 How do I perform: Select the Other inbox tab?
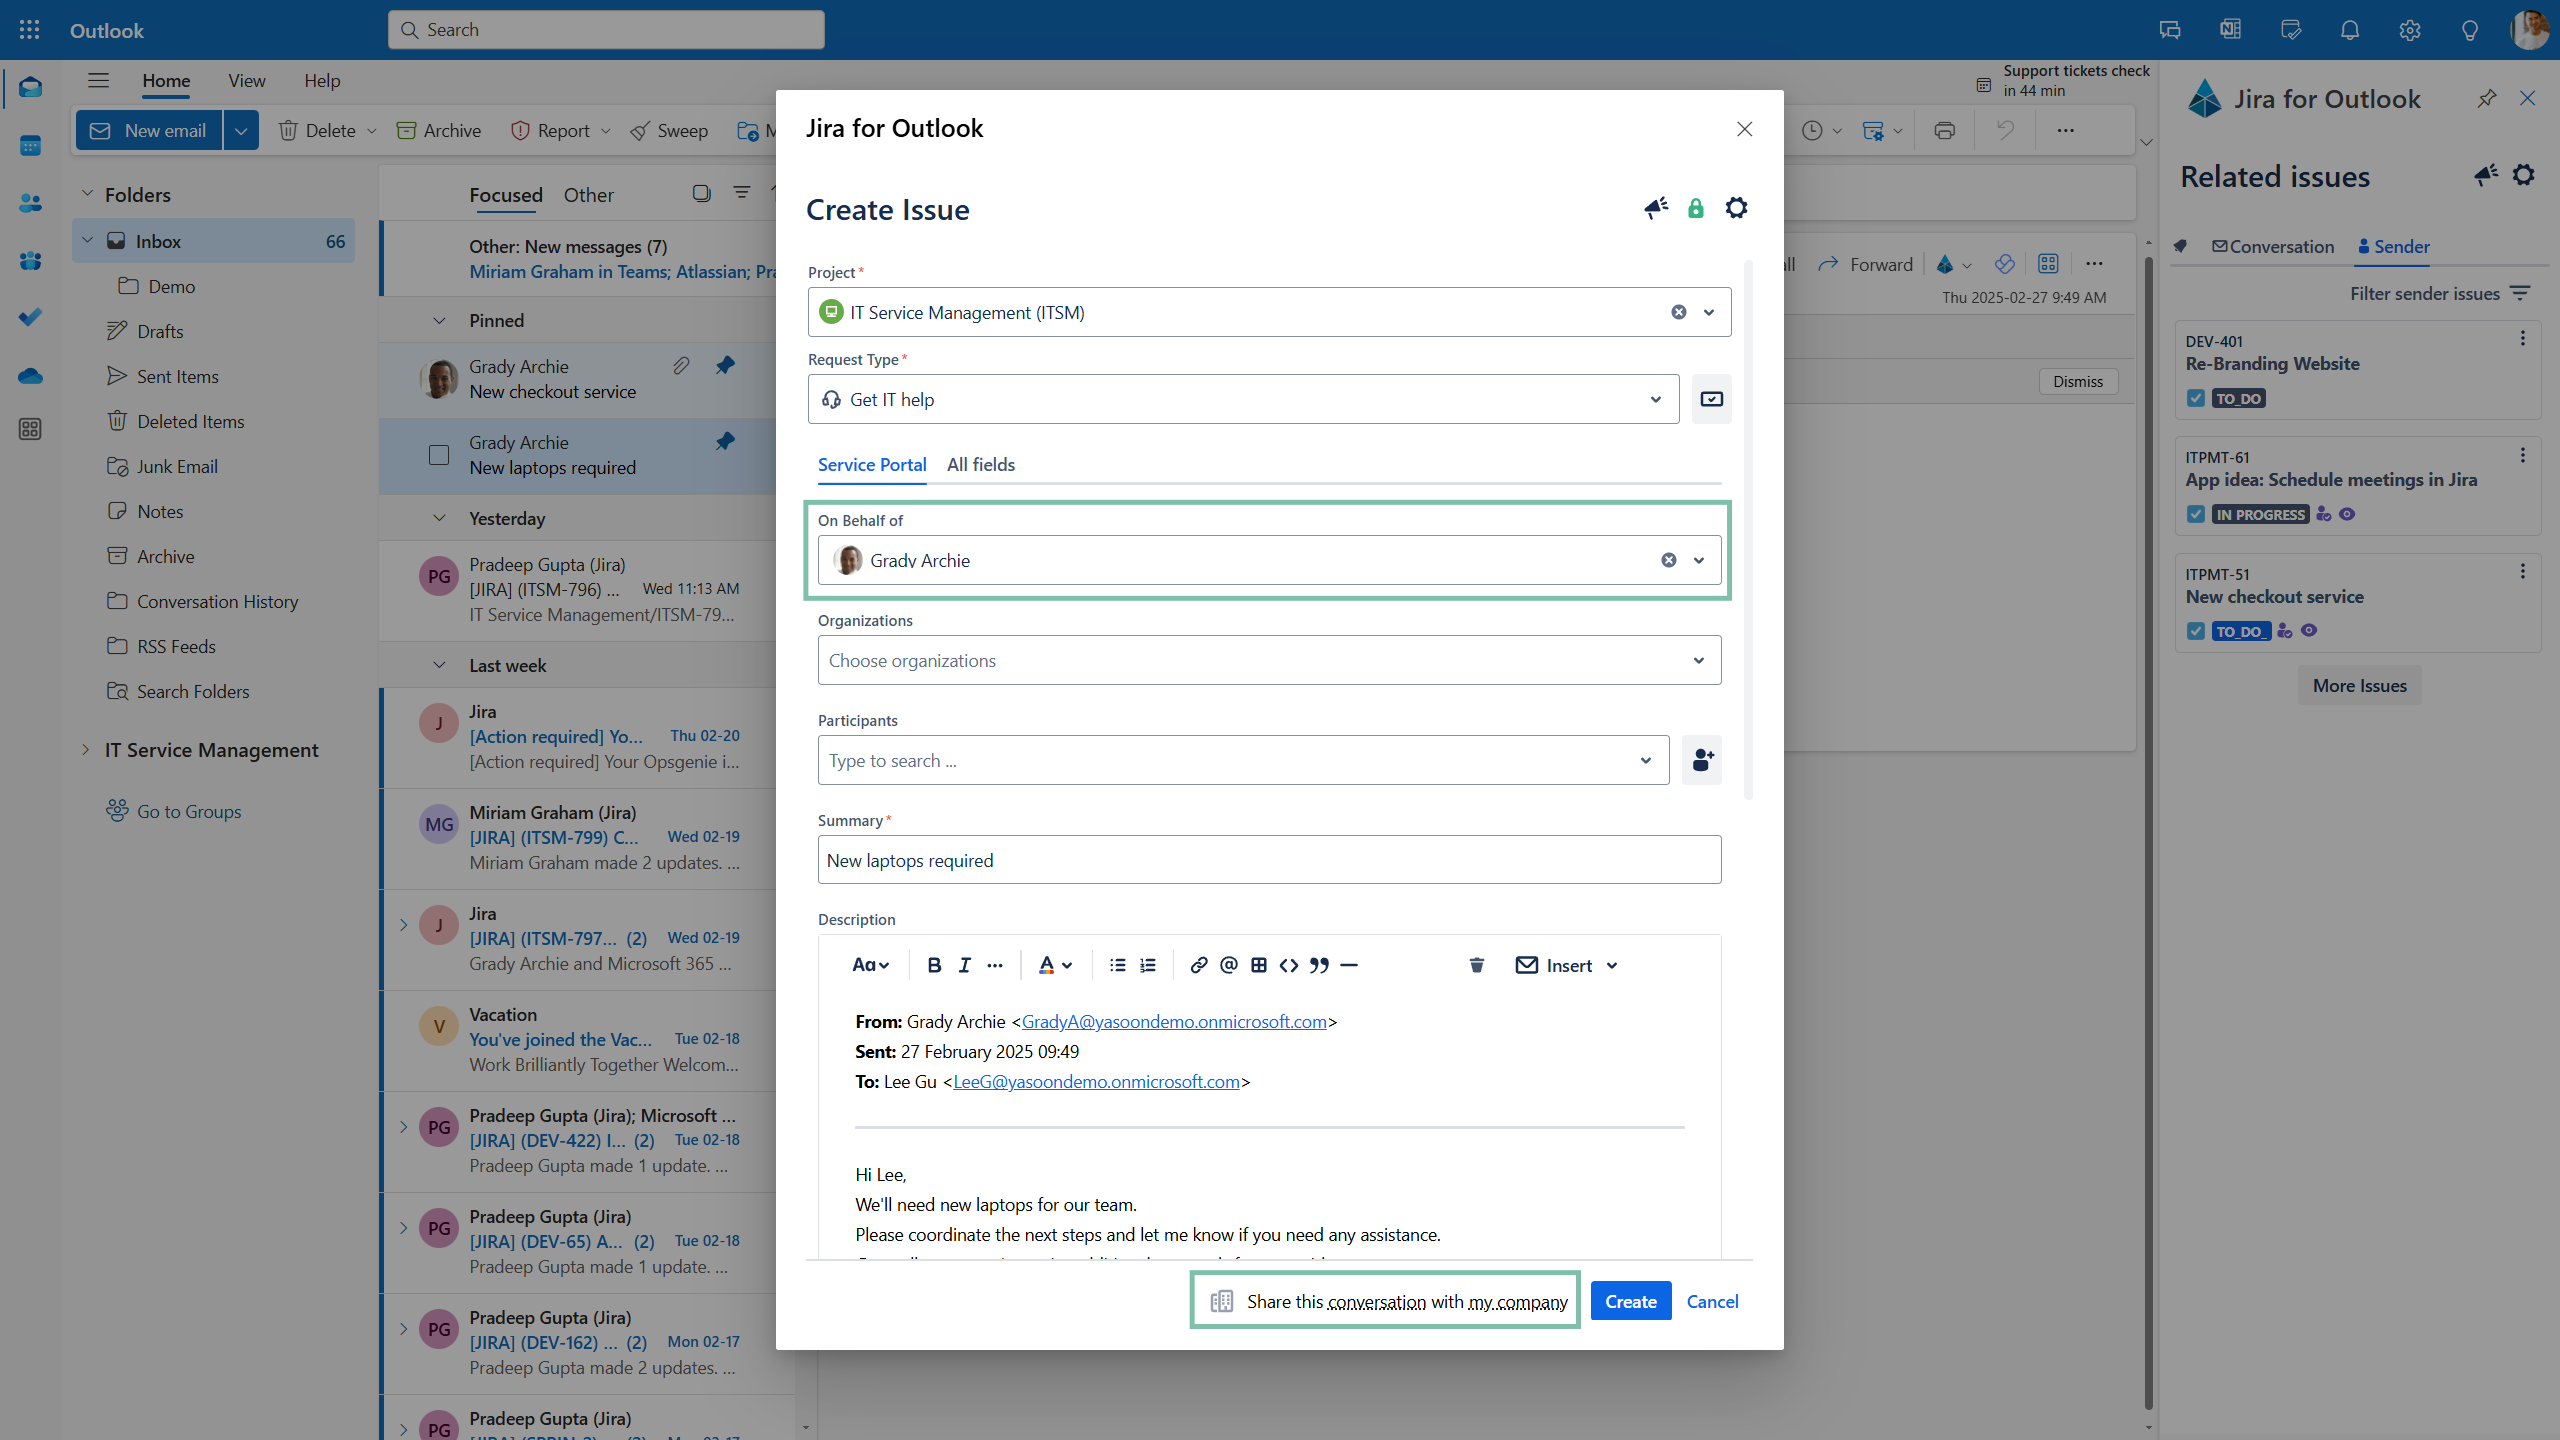589,195
